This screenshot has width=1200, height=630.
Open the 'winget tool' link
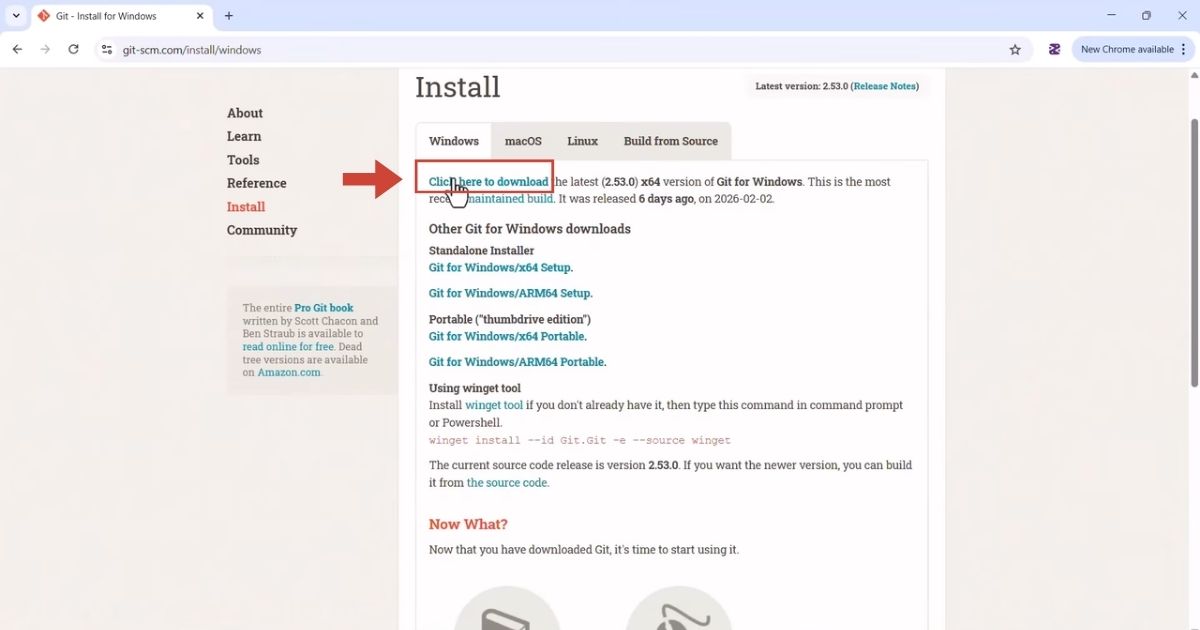coord(494,406)
